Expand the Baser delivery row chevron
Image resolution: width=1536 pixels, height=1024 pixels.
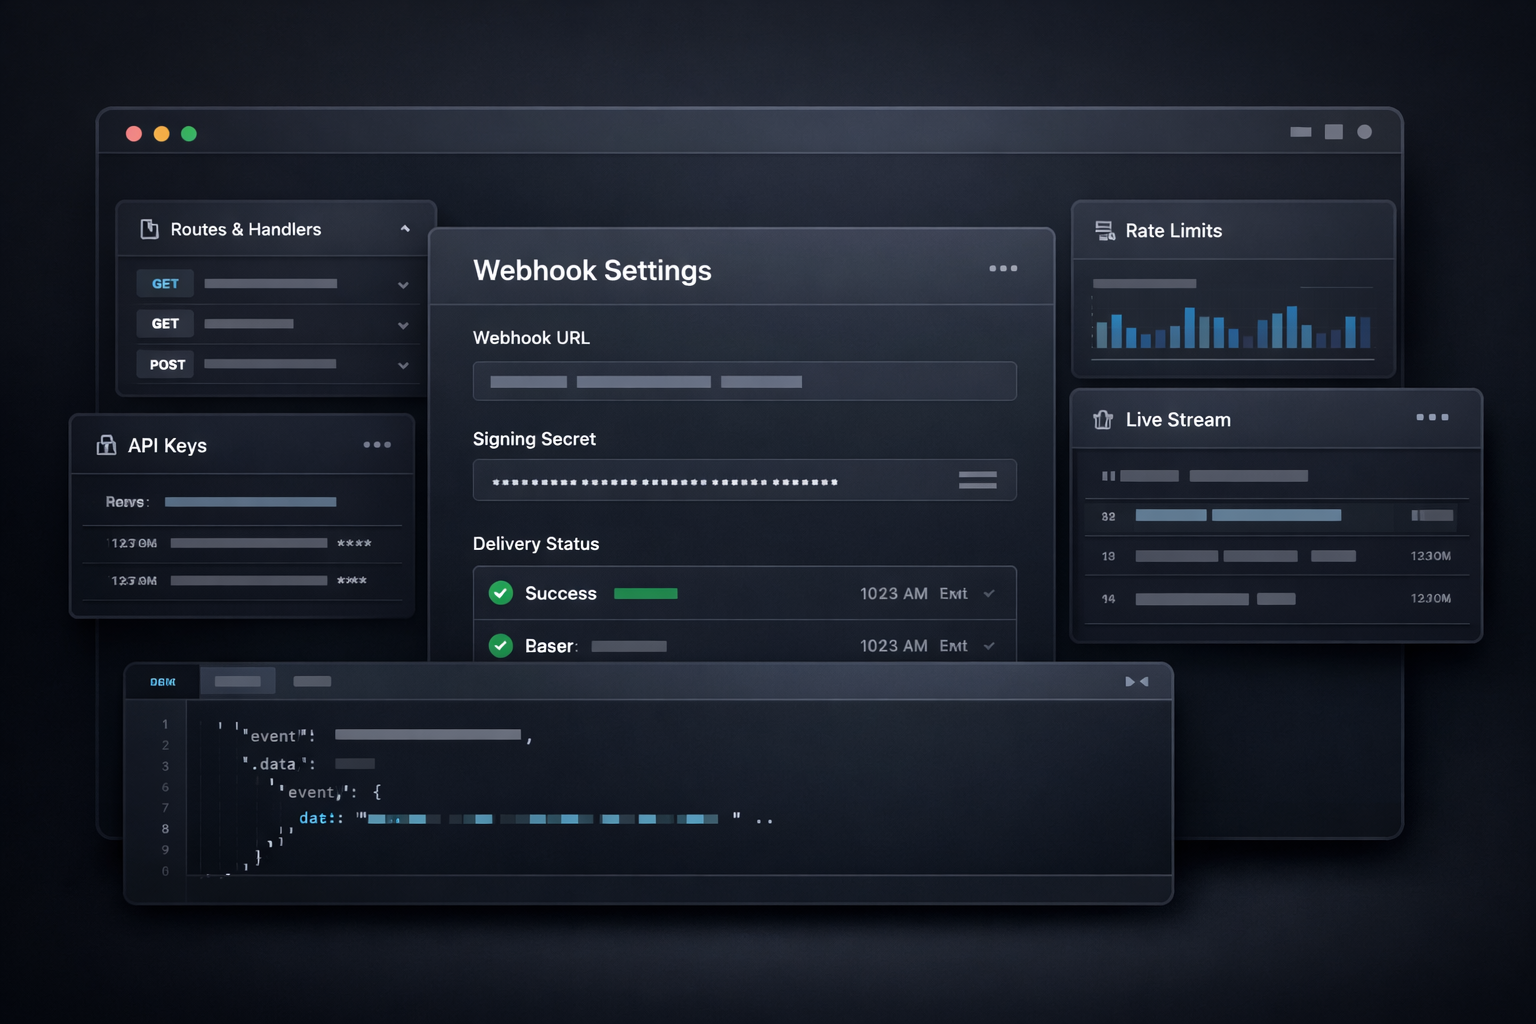tap(989, 646)
